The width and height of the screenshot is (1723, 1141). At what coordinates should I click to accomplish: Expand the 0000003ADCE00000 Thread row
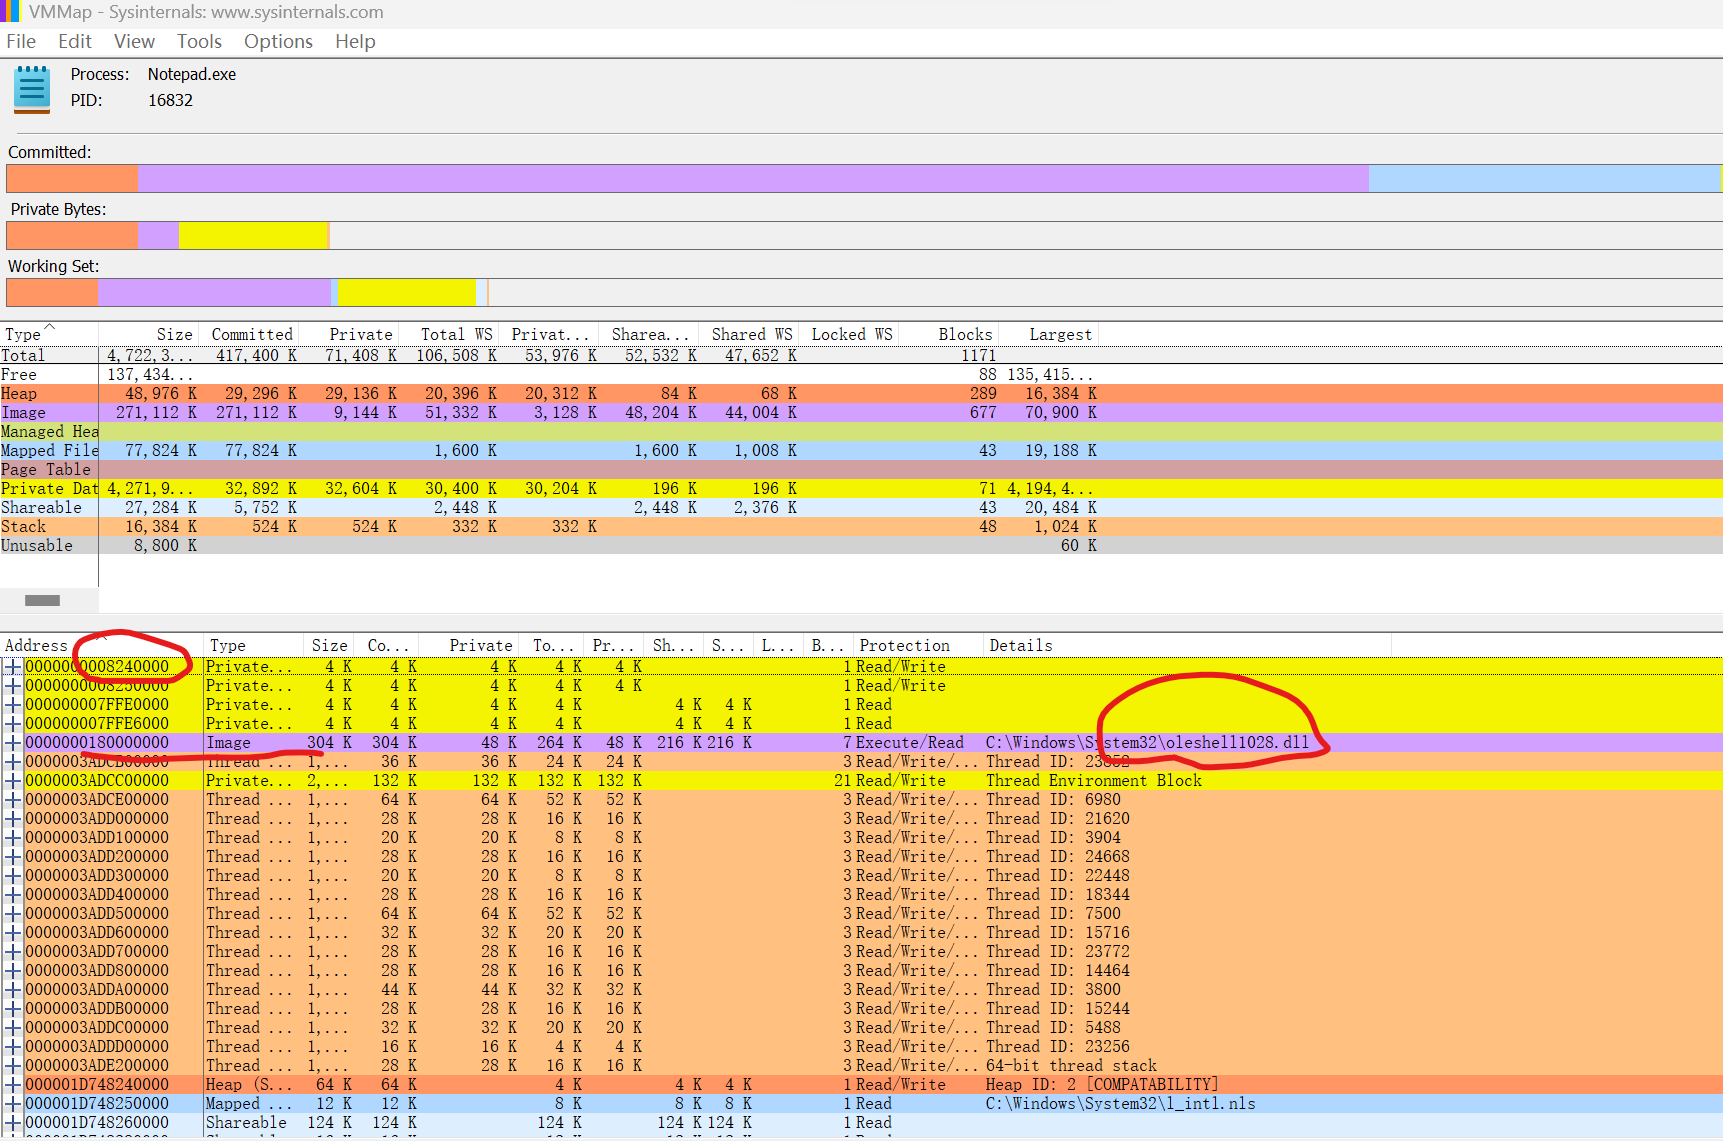(x=12, y=800)
